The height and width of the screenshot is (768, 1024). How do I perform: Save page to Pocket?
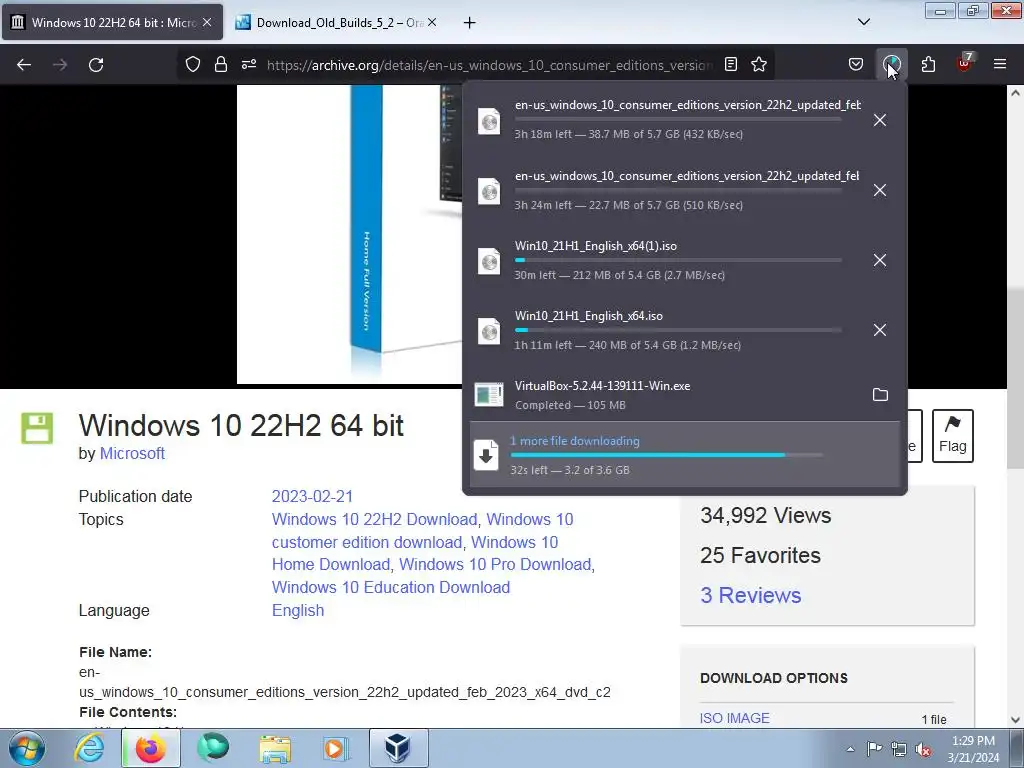coord(856,64)
